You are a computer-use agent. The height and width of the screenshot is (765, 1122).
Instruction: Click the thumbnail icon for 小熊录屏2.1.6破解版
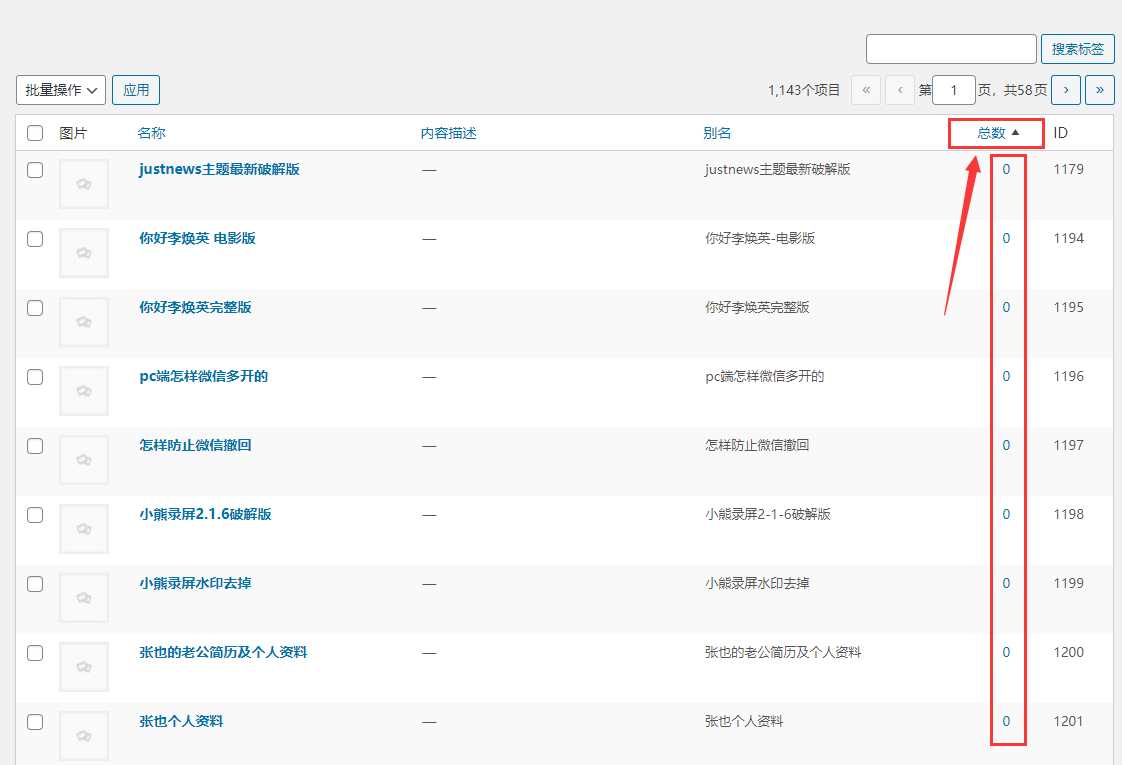(x=83, y=528)
